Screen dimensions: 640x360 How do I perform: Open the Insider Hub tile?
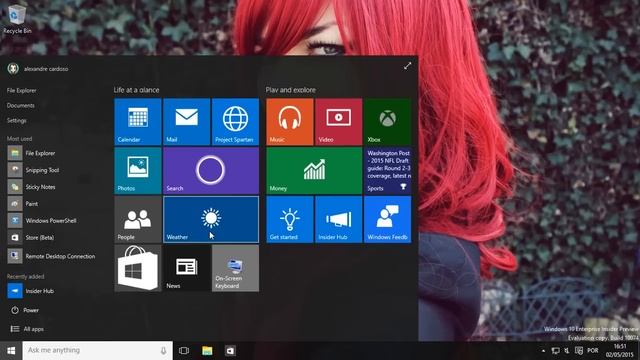[338, 219]
